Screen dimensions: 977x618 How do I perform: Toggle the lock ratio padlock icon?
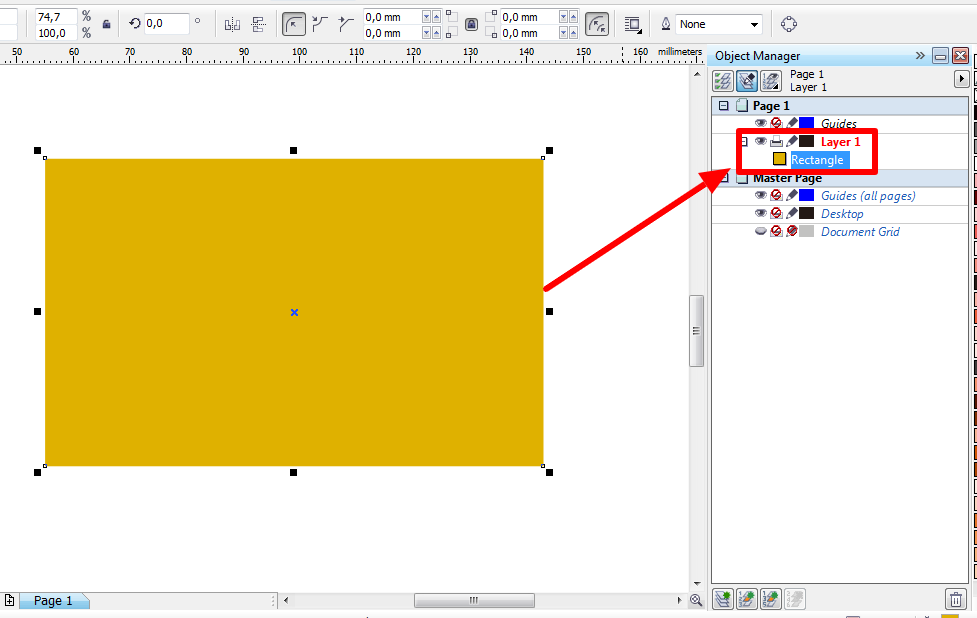(107, 24)
